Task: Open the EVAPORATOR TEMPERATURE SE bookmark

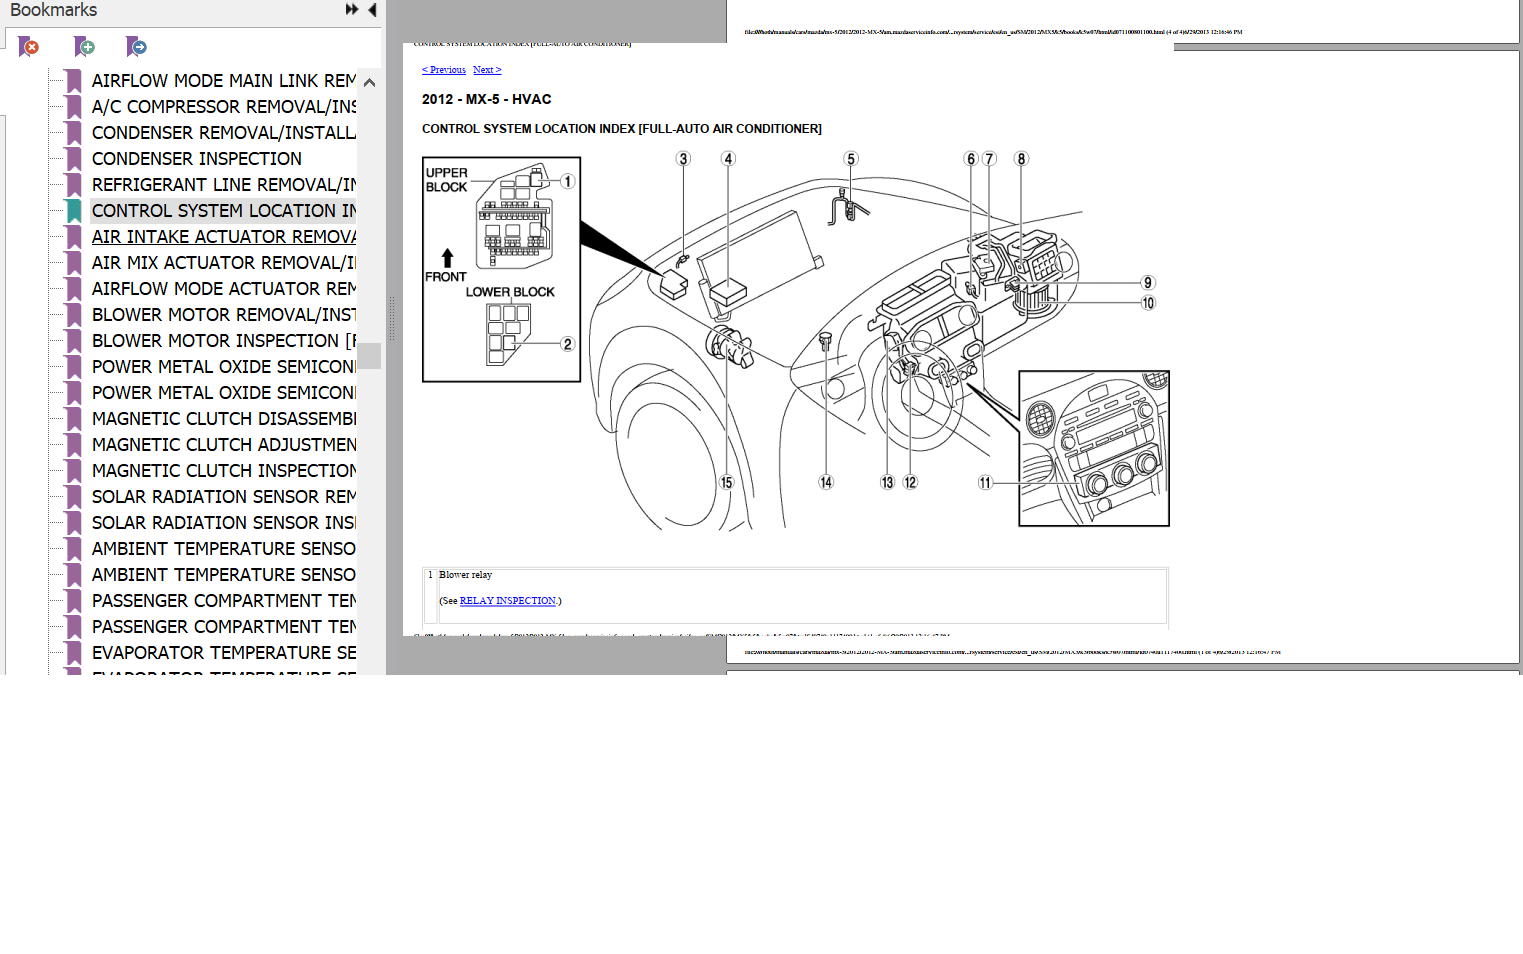Action: [x=224, y=653]
